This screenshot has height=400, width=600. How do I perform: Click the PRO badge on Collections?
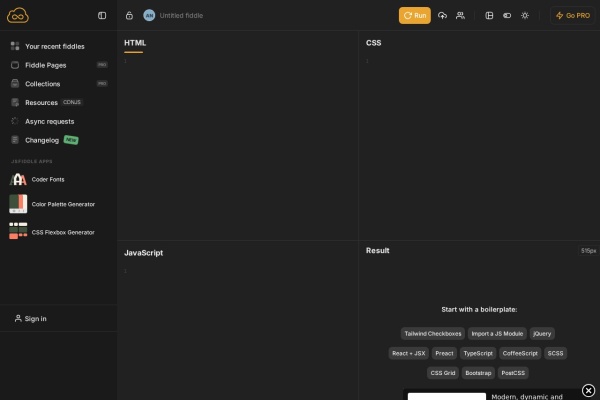(102, 83)
